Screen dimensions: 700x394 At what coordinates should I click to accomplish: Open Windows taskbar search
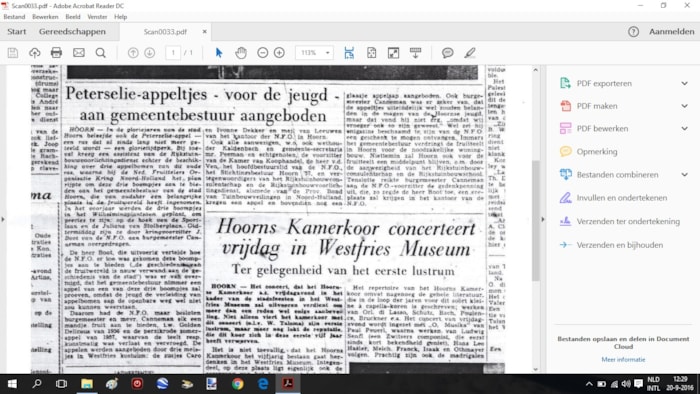[x=37, y=384]
